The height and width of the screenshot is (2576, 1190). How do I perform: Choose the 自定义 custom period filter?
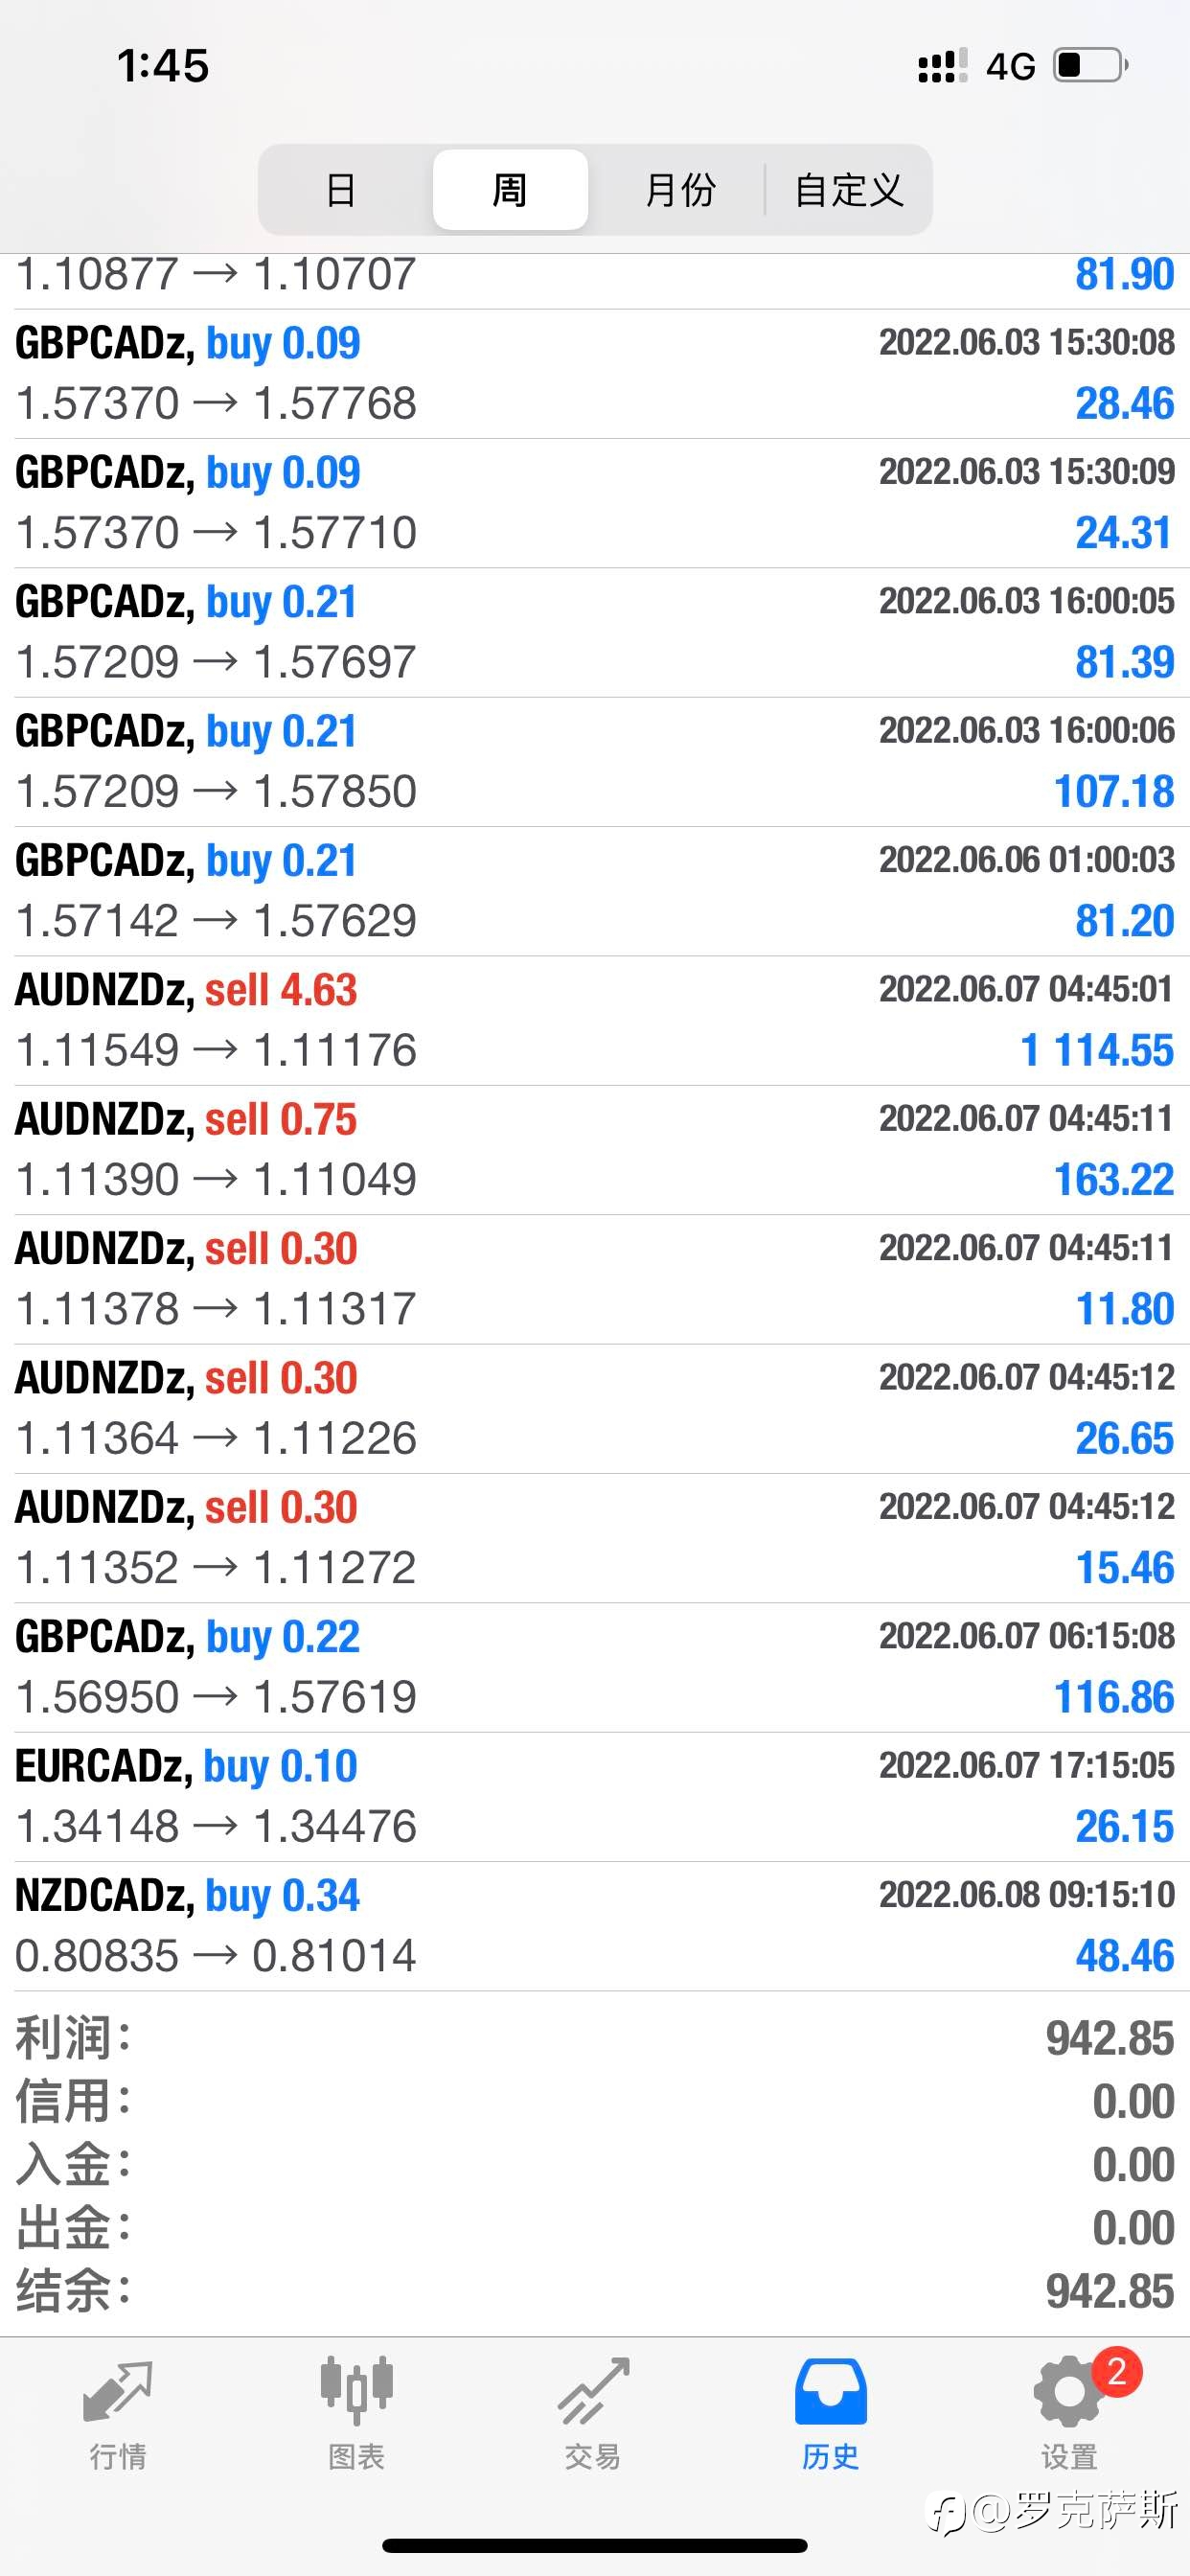849,190
